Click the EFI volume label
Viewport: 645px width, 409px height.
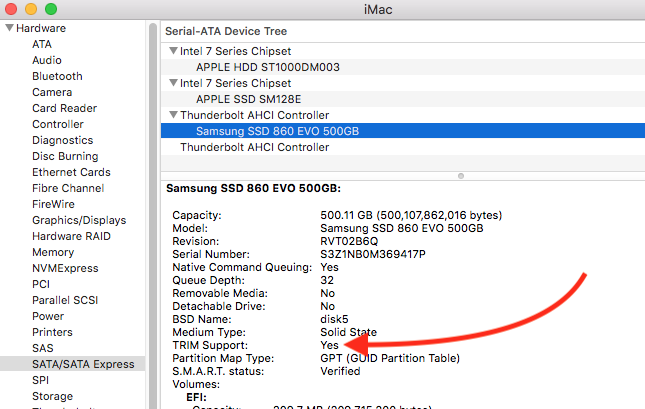click(196, 397)
